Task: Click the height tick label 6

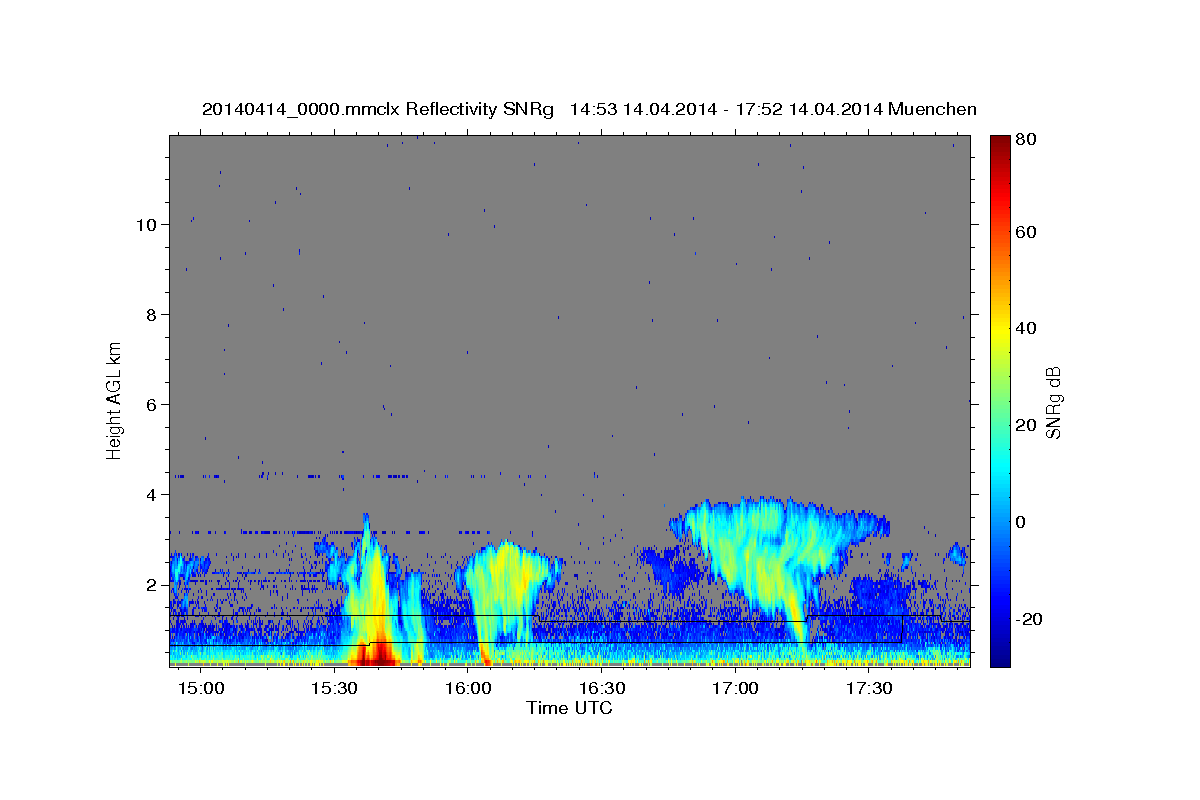Action: [x=151, y=405]
